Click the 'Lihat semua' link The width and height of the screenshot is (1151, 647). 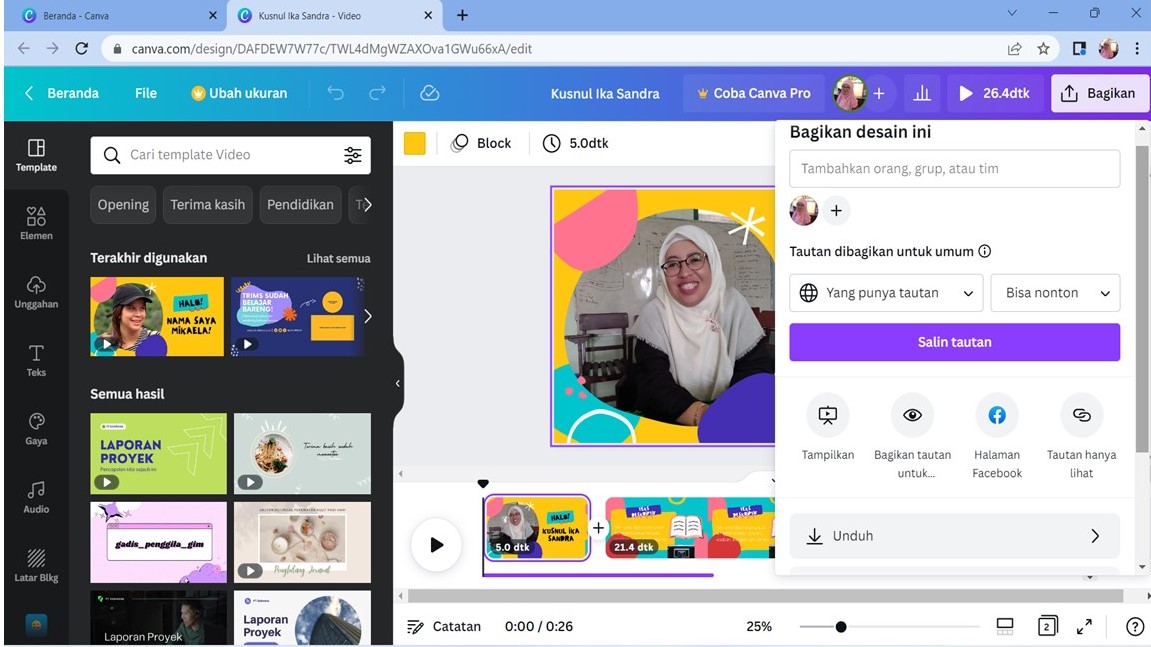click(x=338, y=258)
